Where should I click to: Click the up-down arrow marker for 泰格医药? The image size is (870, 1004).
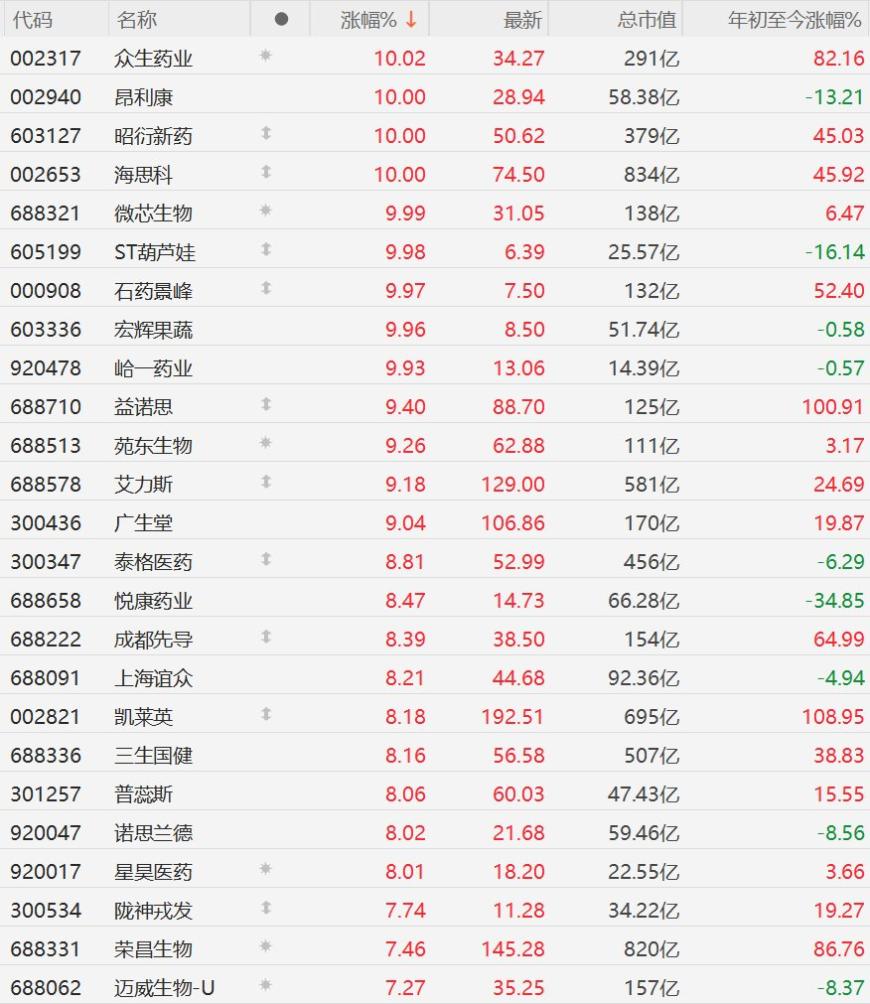(x=266, y=559)
